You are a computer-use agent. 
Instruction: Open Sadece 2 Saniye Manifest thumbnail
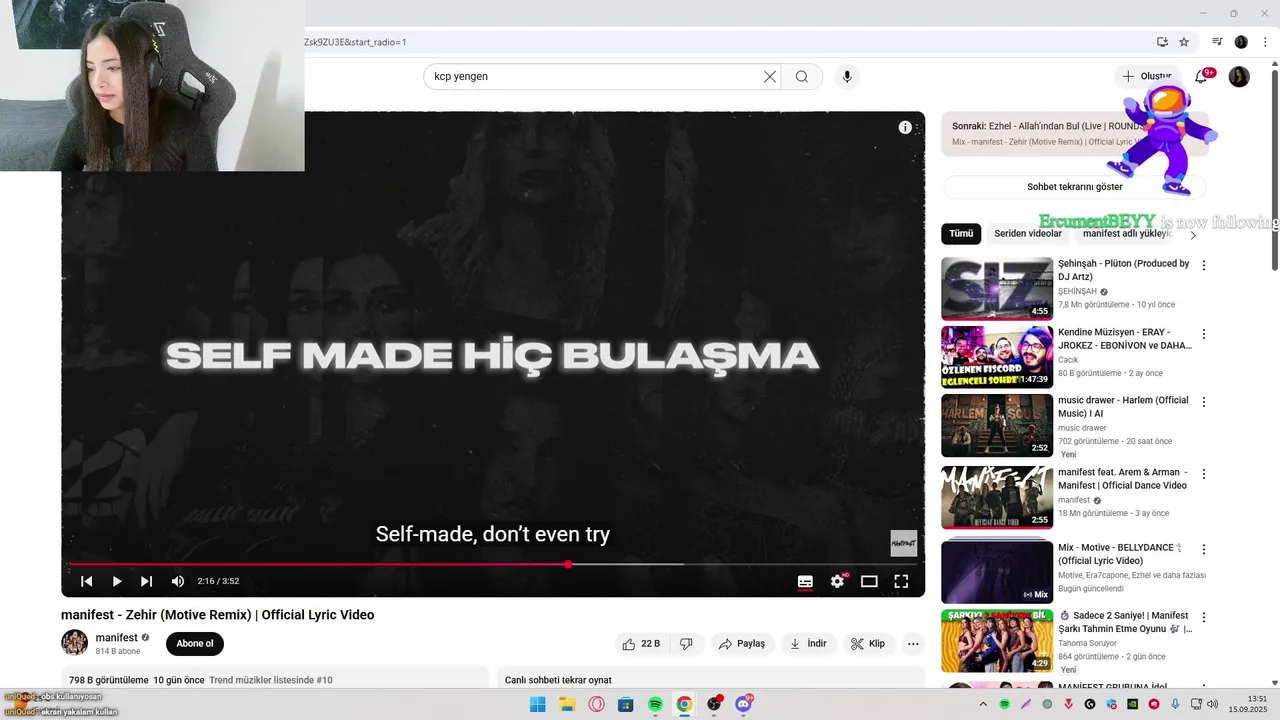pos(997,641)
